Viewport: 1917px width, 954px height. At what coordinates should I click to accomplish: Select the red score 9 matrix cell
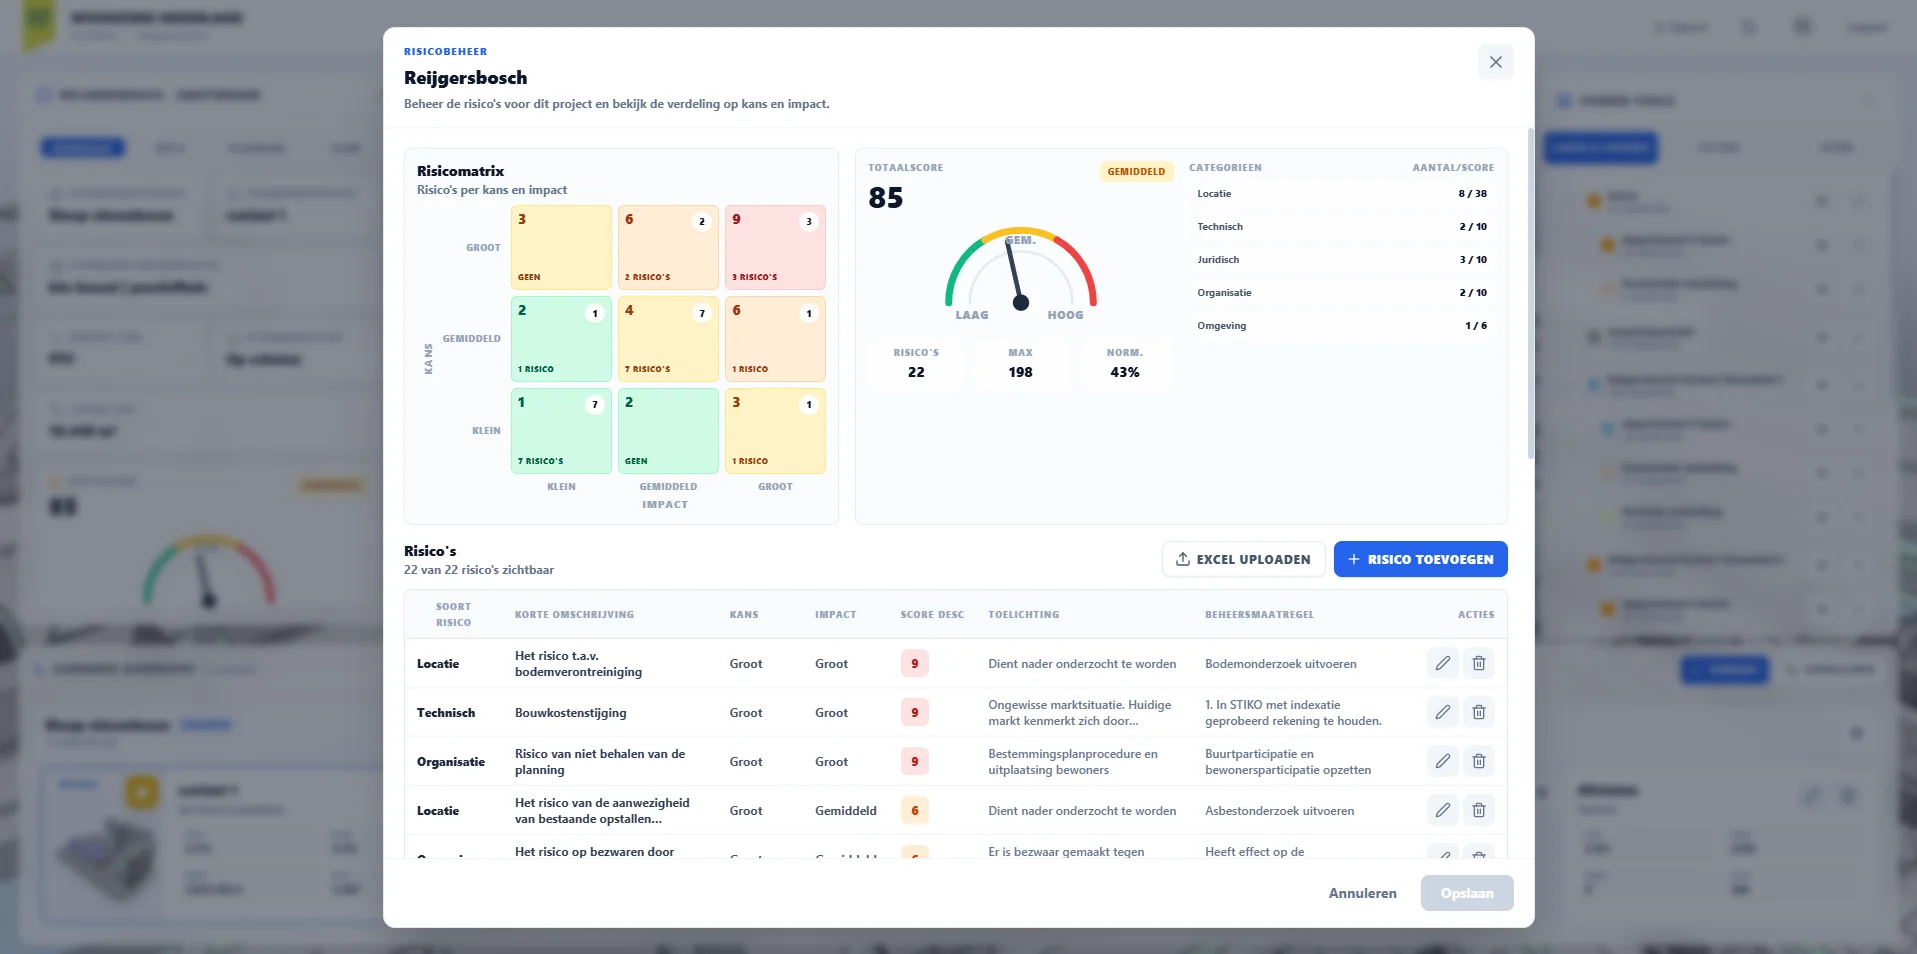(x=775, y=247)
